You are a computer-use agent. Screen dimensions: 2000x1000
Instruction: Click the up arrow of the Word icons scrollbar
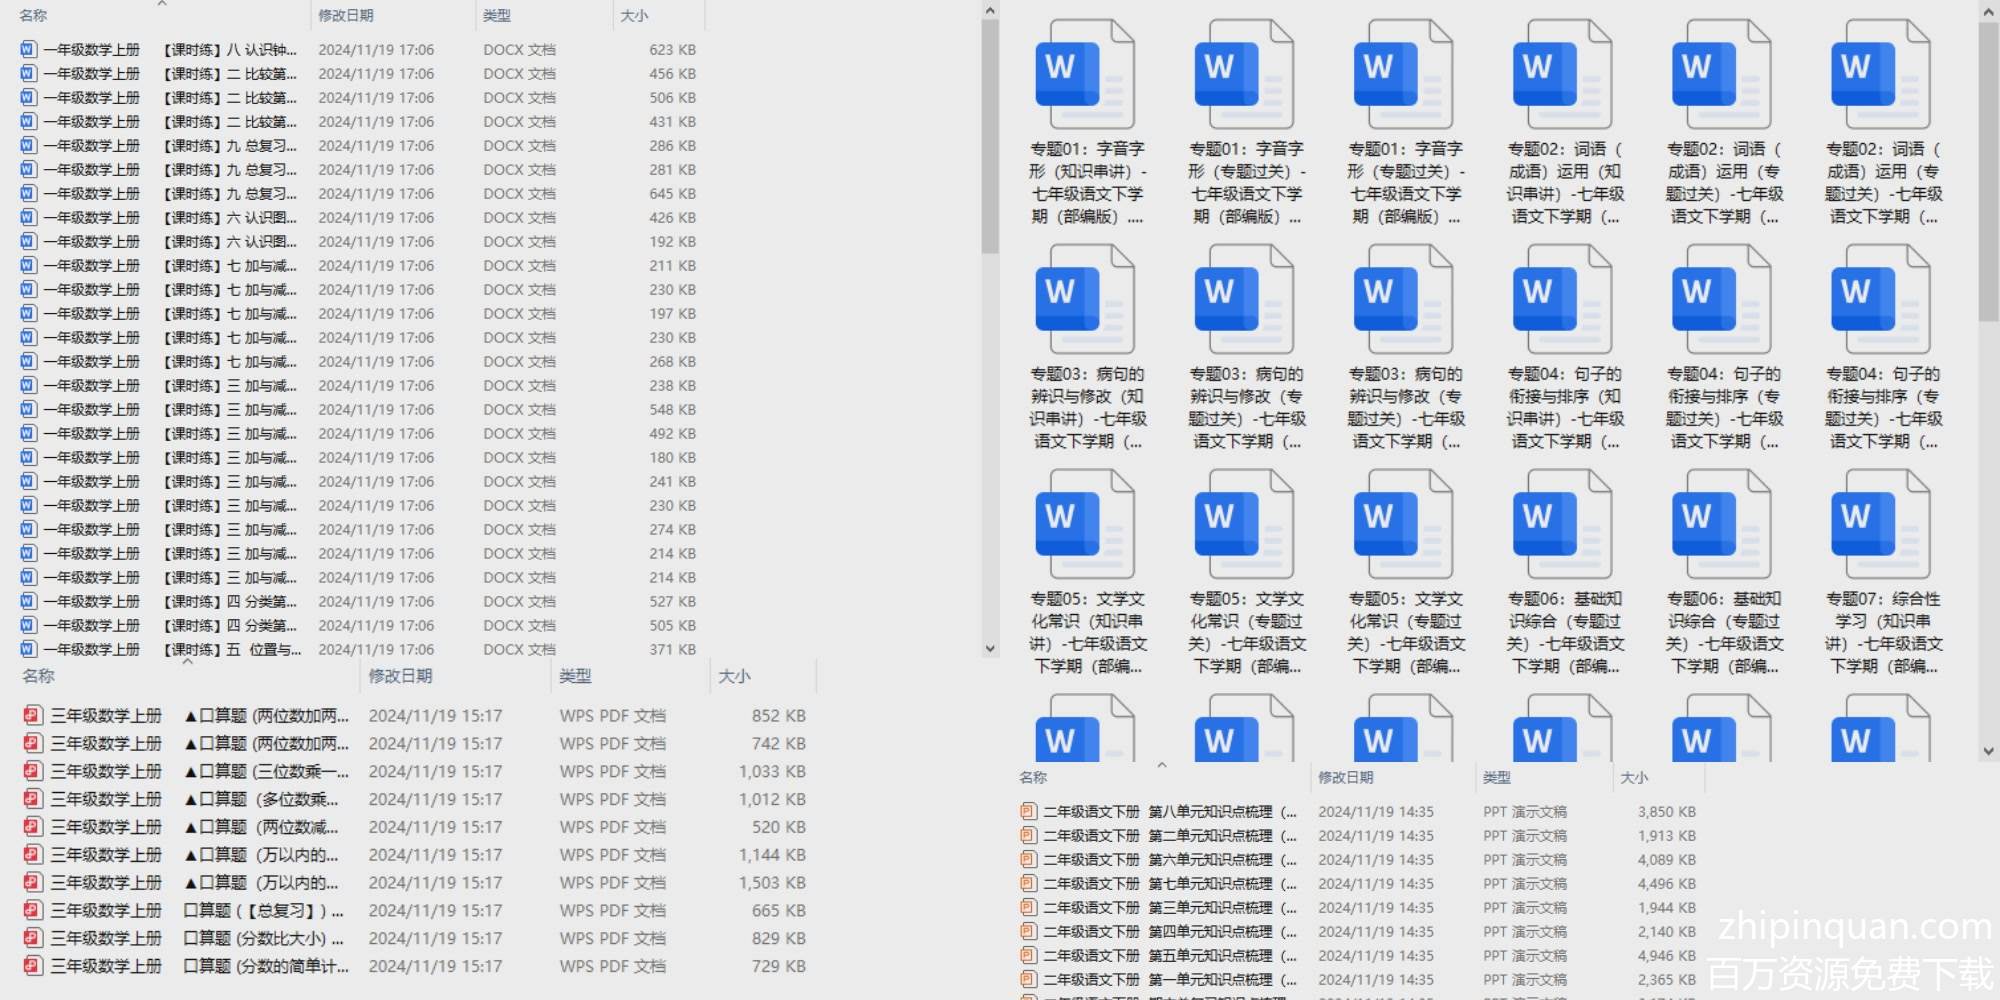1988,11
